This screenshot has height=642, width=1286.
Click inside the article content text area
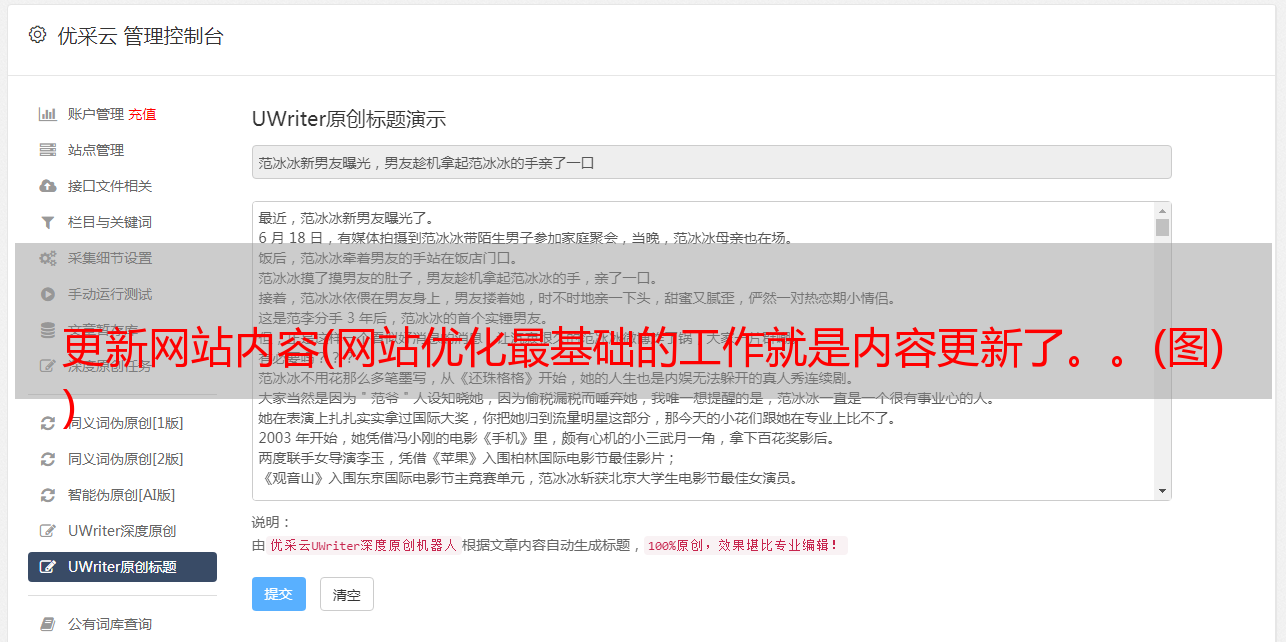coord(703,351)
